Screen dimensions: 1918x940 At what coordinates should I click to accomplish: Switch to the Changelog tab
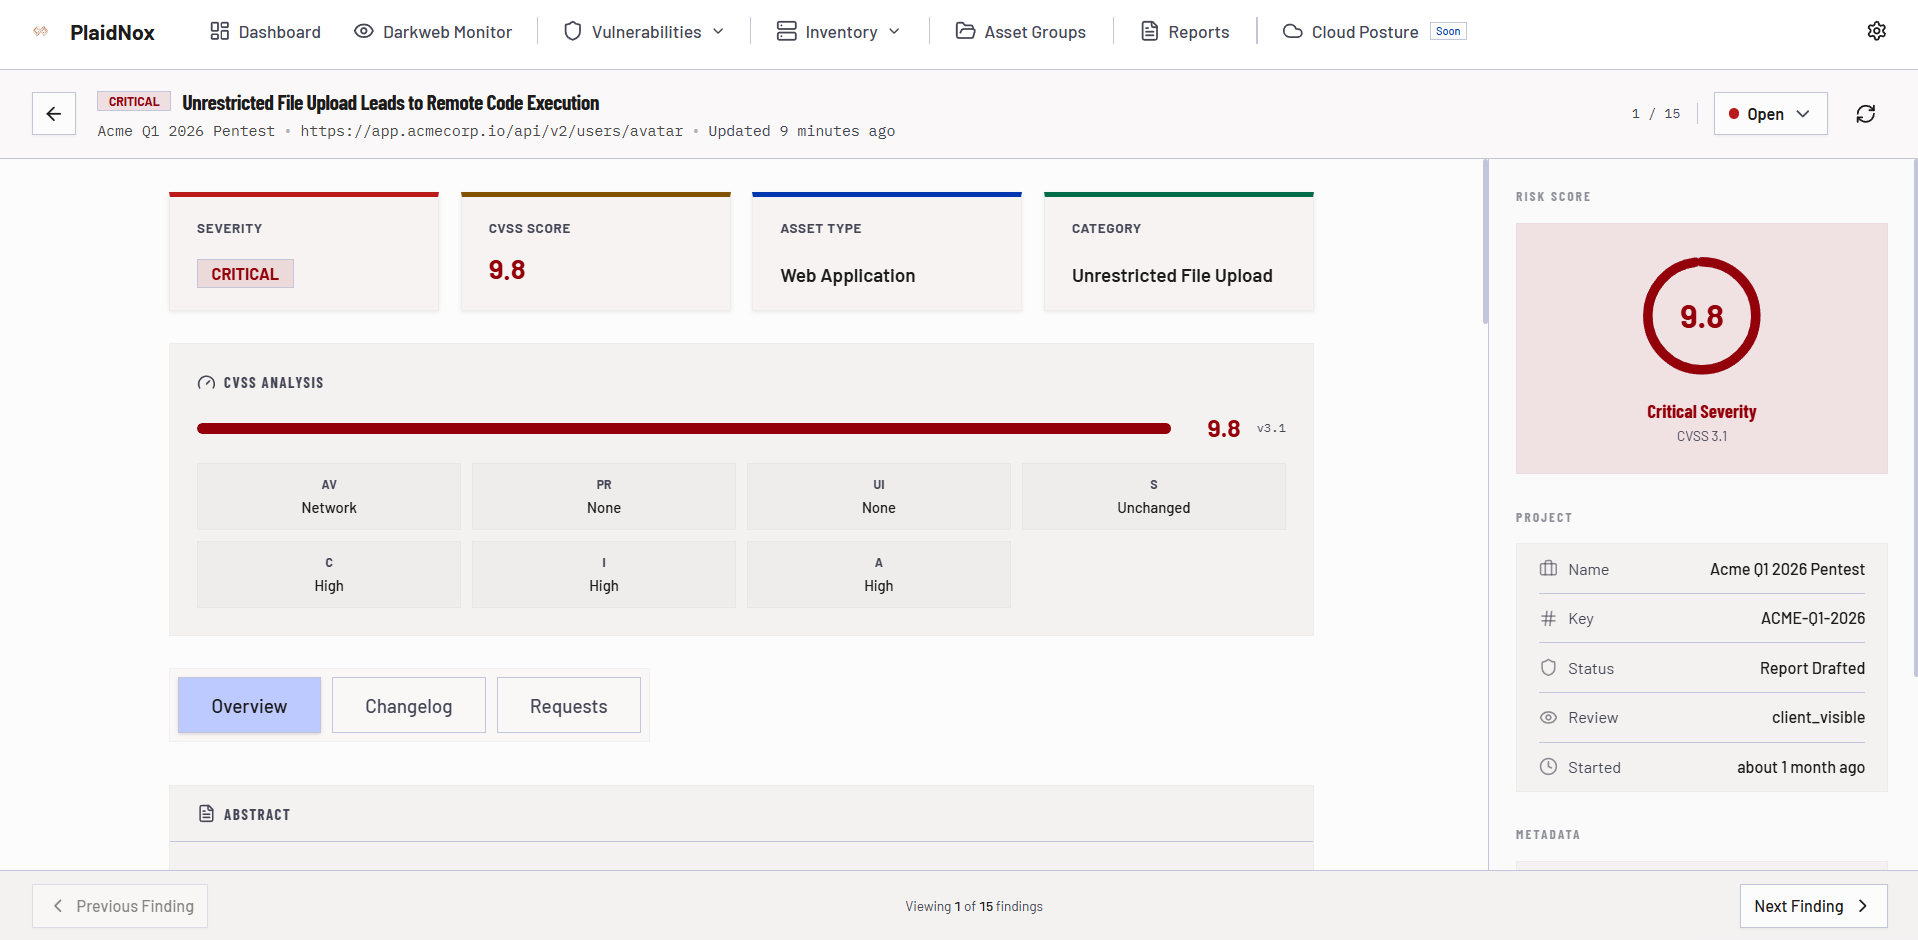pyautogui.click(x=408, y=706)
